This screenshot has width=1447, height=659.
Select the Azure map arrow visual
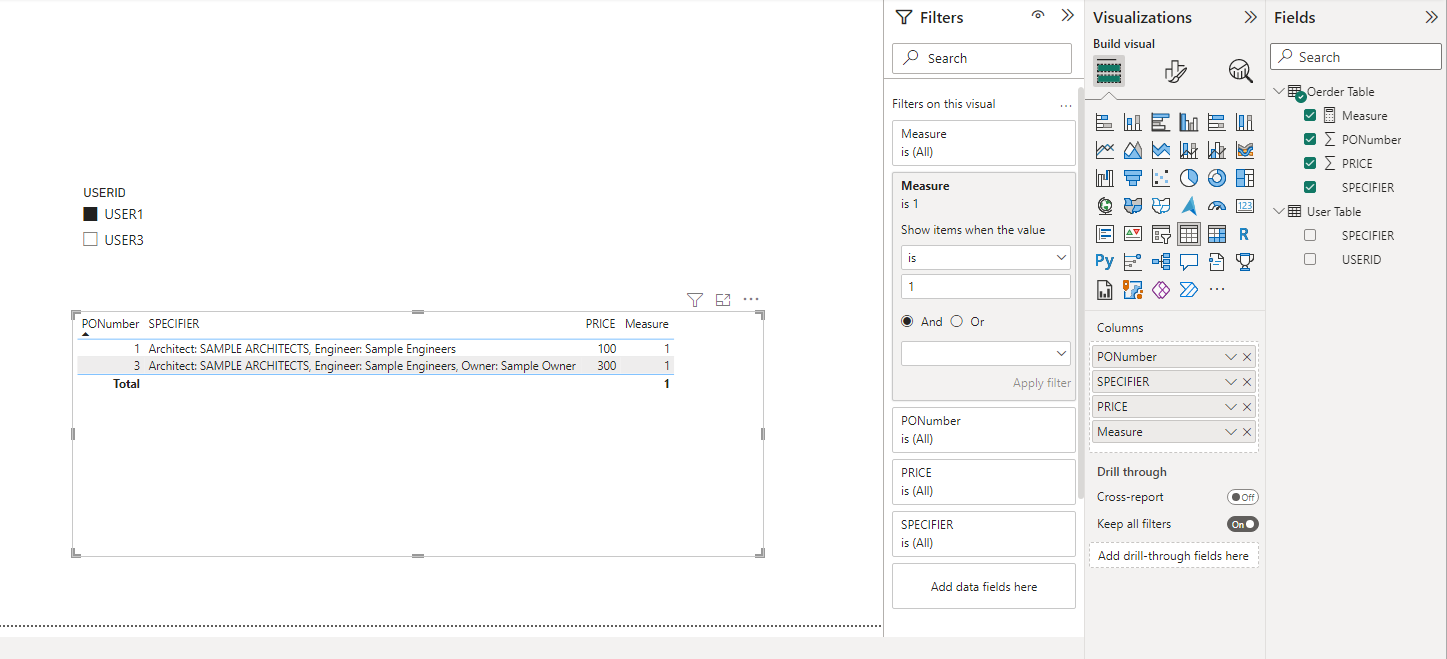pos(1189,206)
